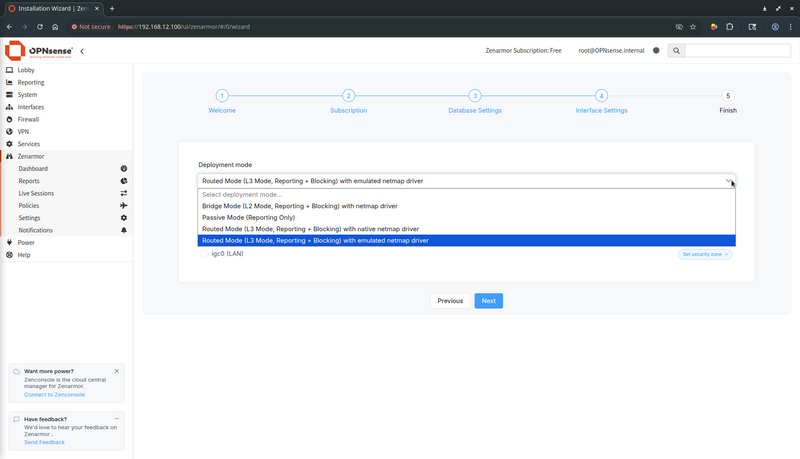Close the Installation Wizard browser tab
Screen dimensions: 800x459
[x=96, y=8]
